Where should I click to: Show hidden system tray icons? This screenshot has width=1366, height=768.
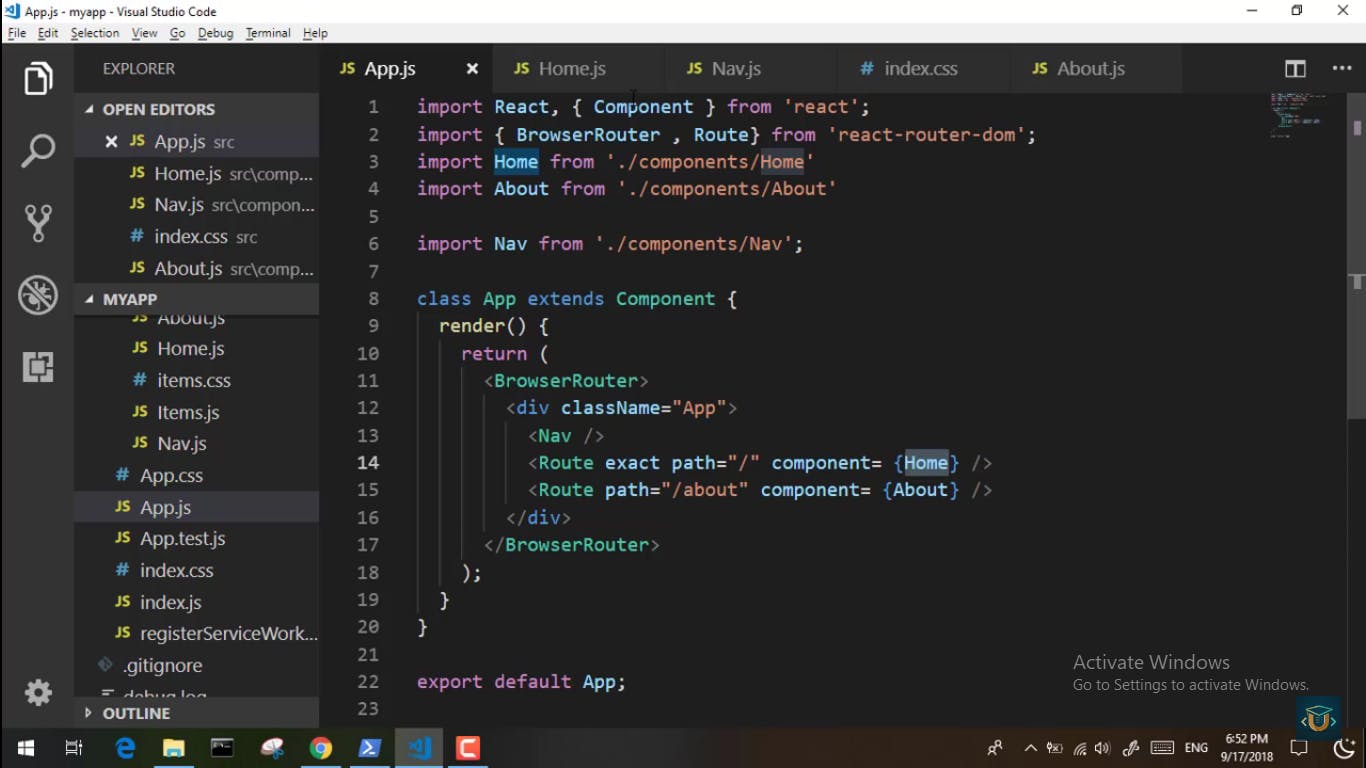tap(1030, 748)
